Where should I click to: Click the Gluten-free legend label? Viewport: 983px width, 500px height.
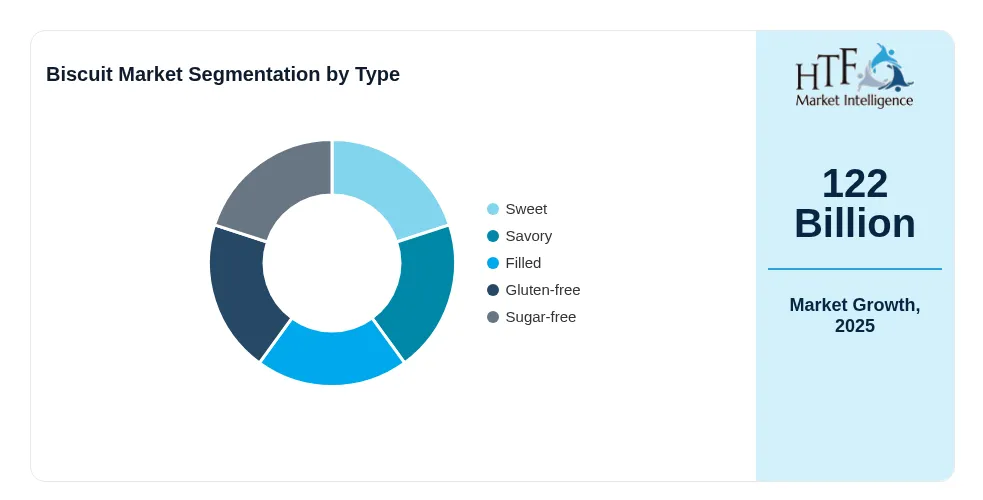[x=543, y=290]
